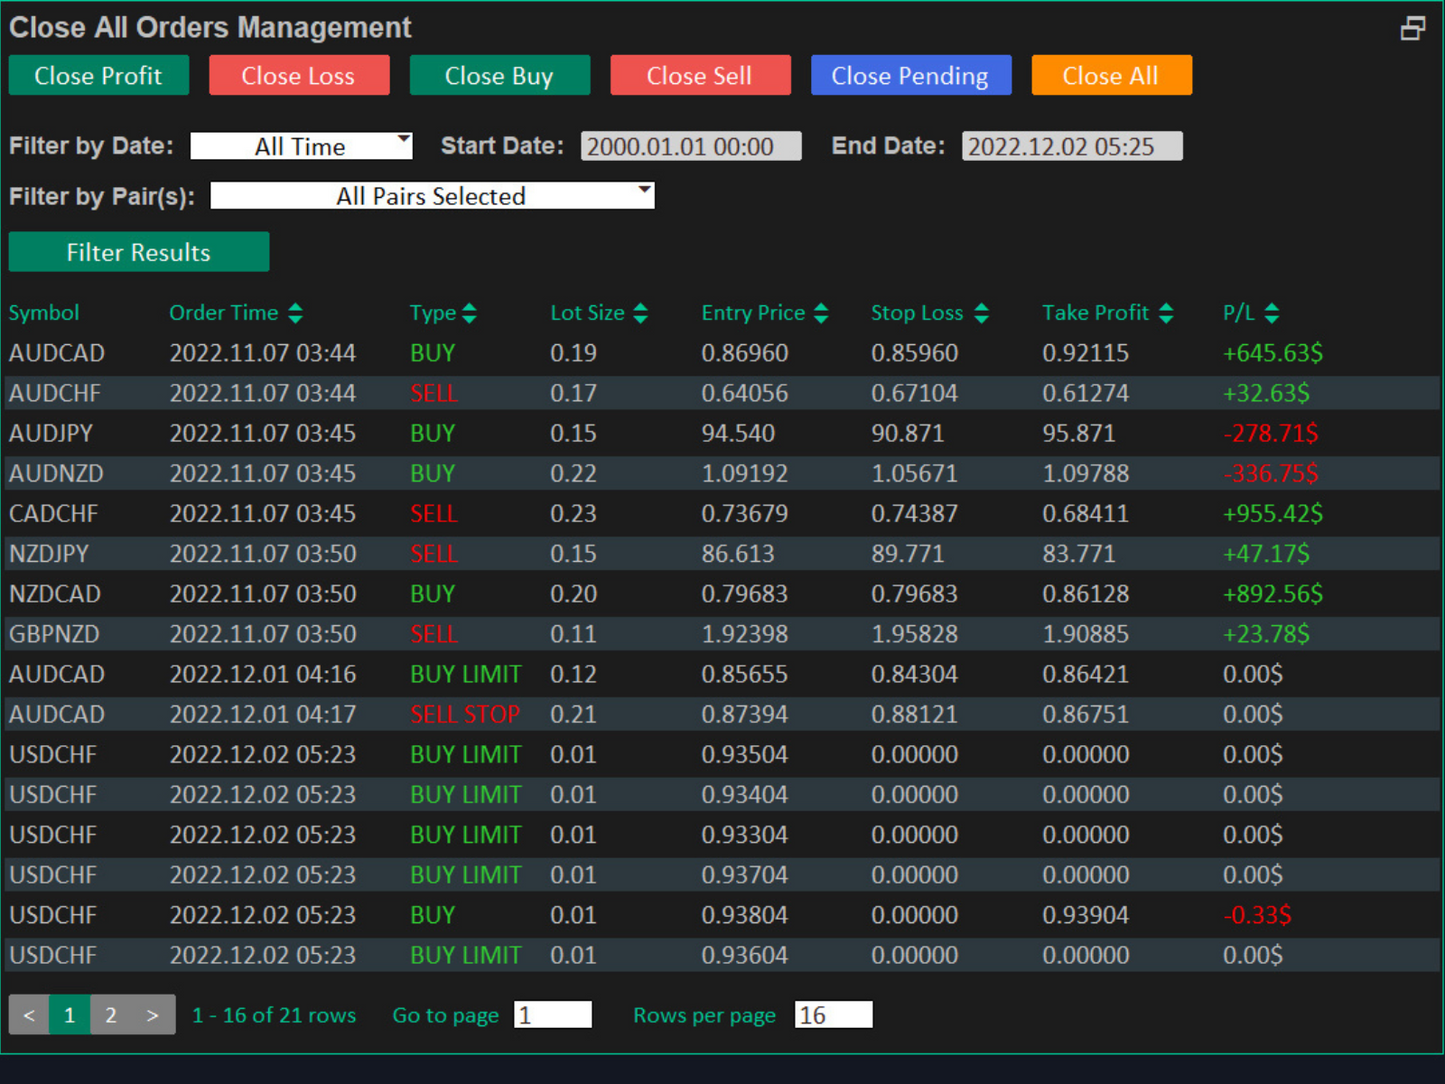1445x1084 pixels.
Task: Focus the Go to page input
Action: click(x=553, y=1015)
